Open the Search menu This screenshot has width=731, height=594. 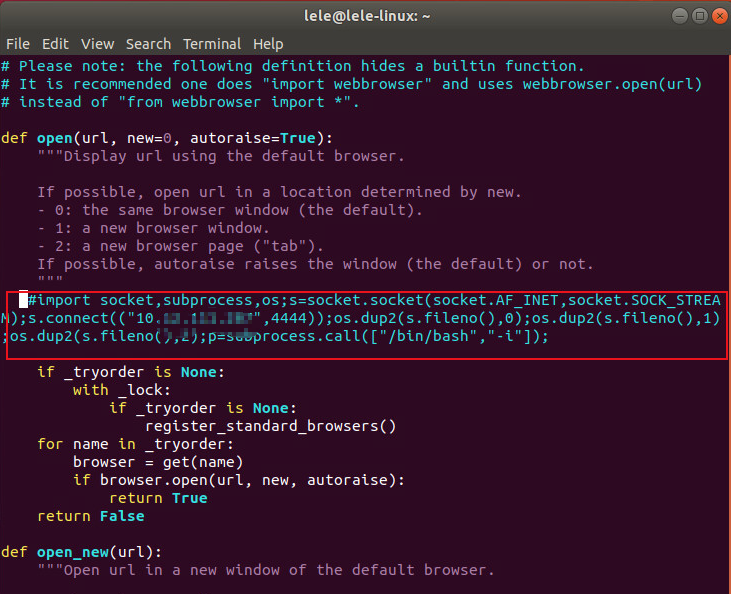pyautogui.click(x=148, y=44)
